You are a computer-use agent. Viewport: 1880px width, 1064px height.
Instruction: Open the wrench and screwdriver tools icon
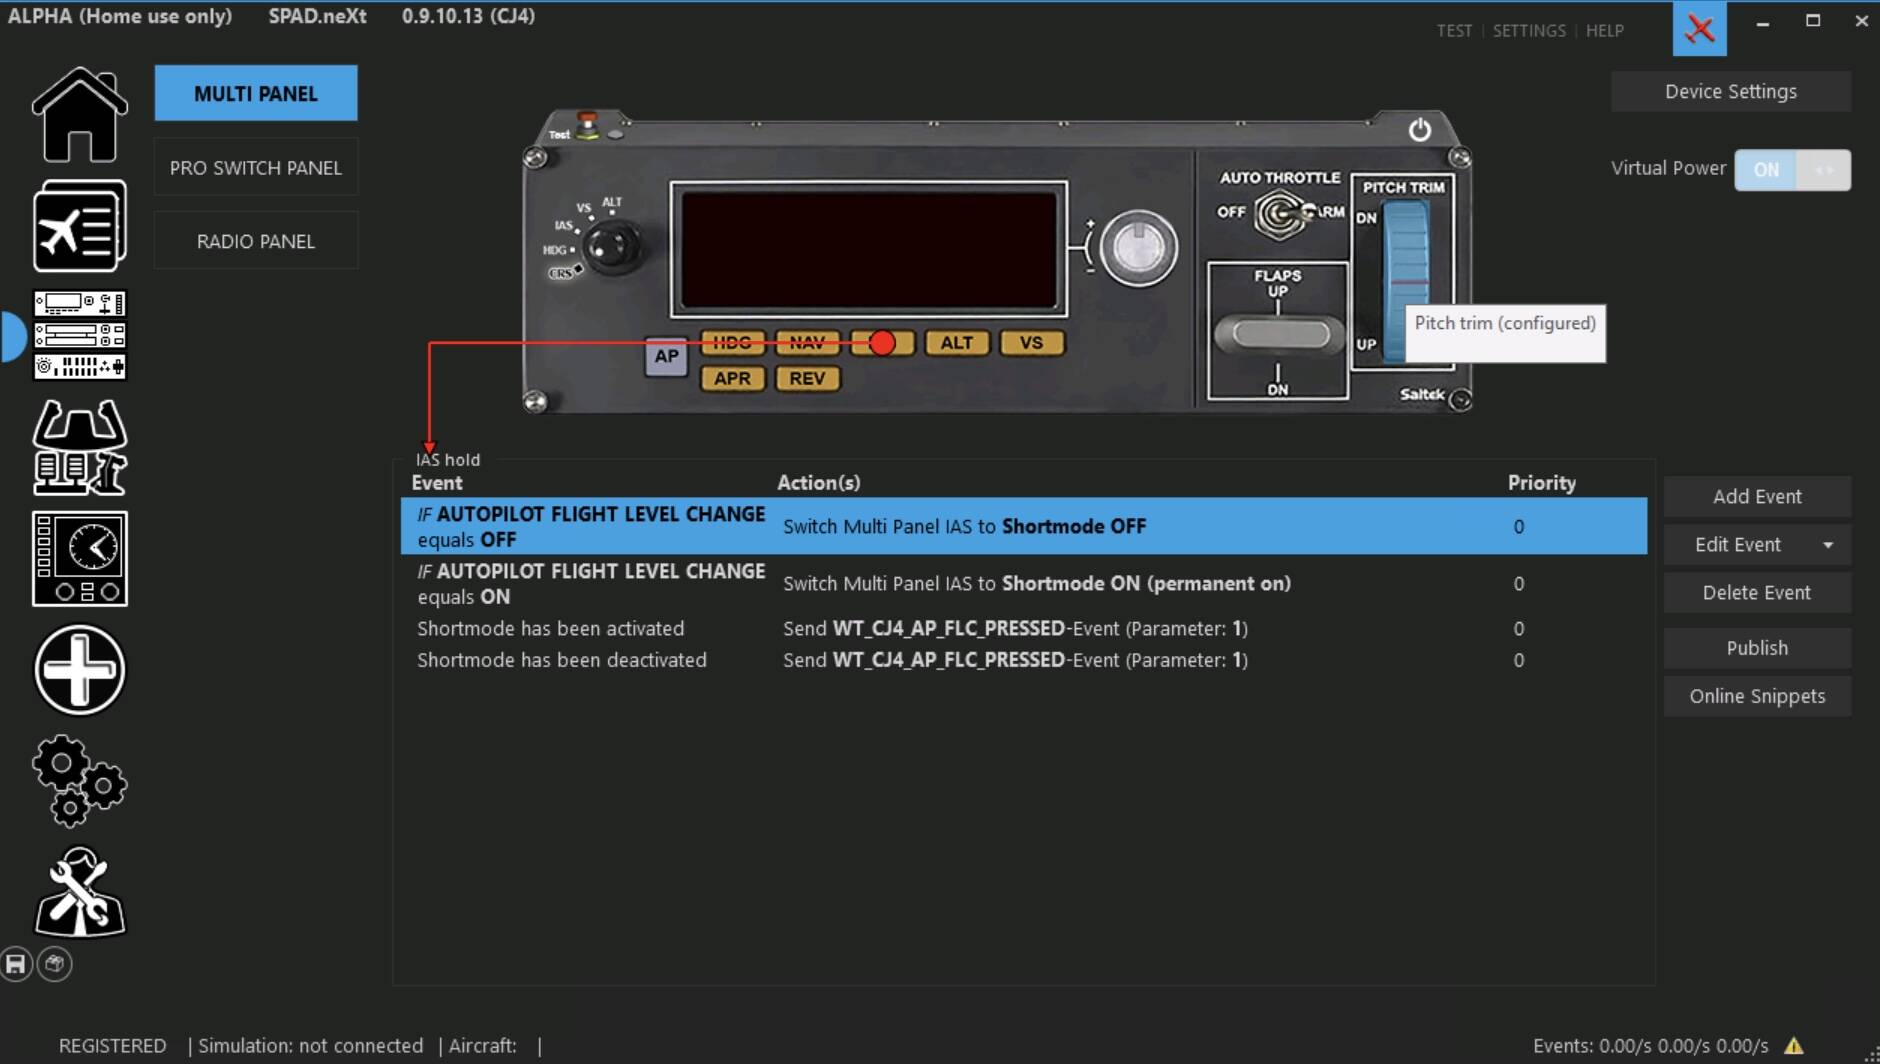click(79, 892)
